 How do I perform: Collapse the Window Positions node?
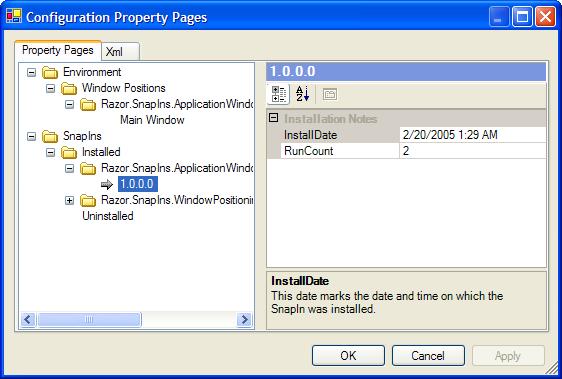coord(51,88)
